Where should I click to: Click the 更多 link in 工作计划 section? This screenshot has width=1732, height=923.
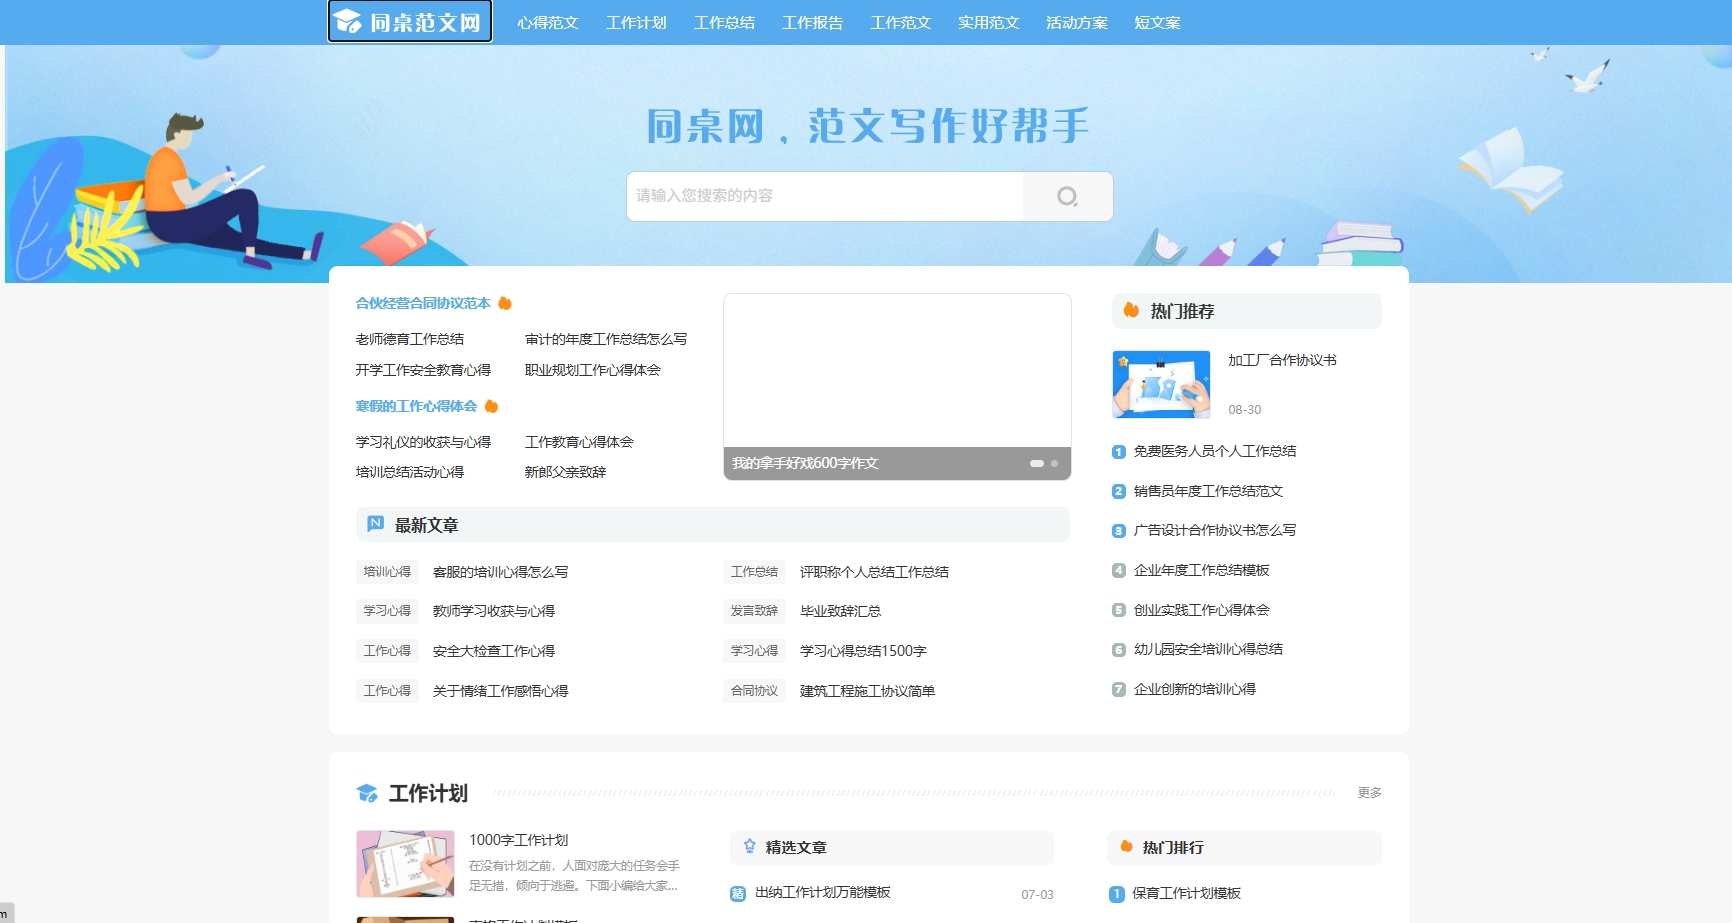tap(1369, 792)
